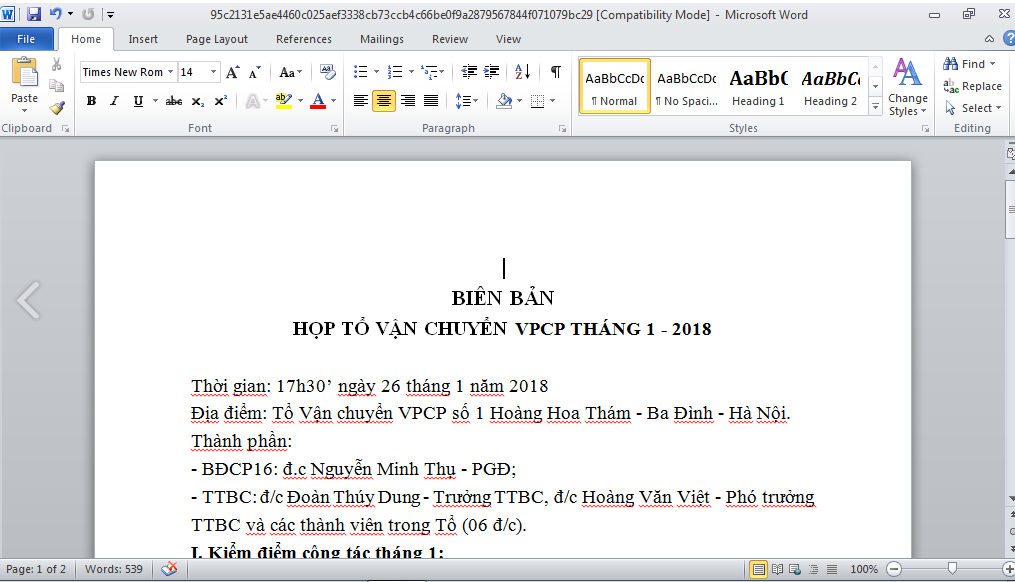Switch to Web Layout view
The height and width of the screenshot is (582, 1015).
[x=795, y=570]
